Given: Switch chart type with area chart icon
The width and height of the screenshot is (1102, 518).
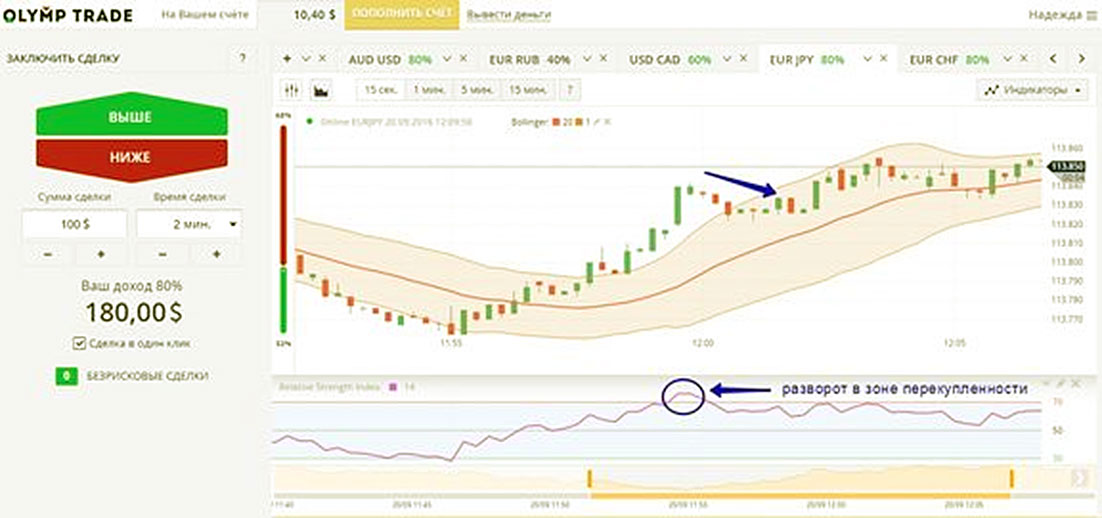Looking at the screenshot, I should (321, 90).
